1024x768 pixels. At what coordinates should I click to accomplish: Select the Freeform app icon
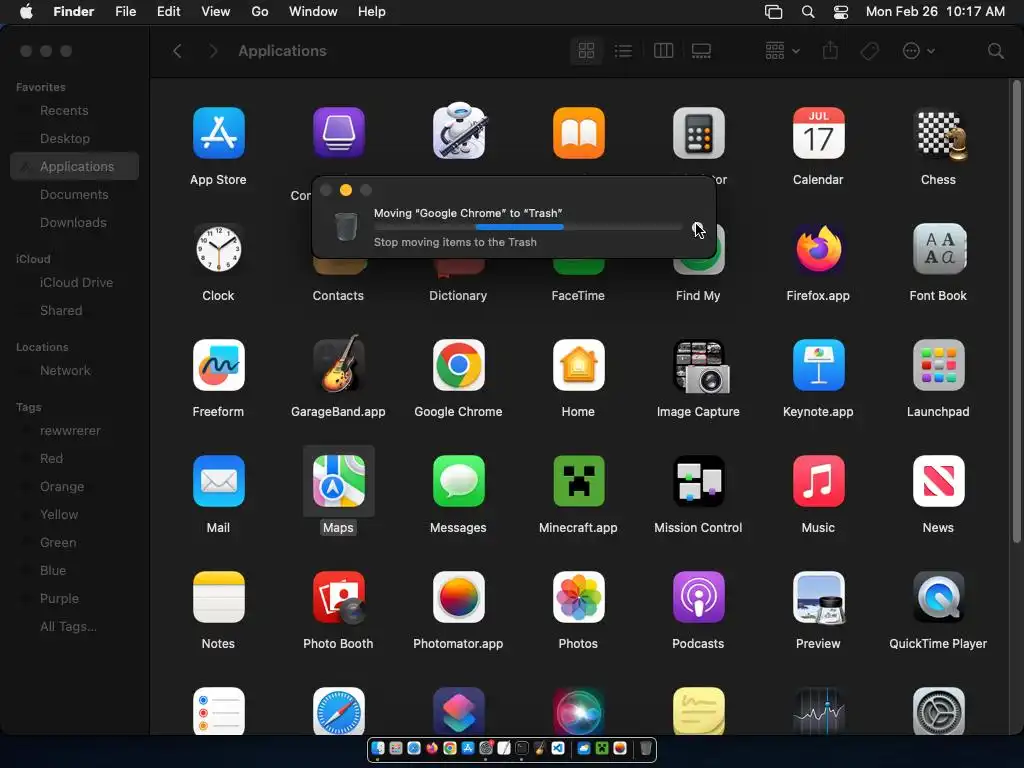(x=218, y=365)
